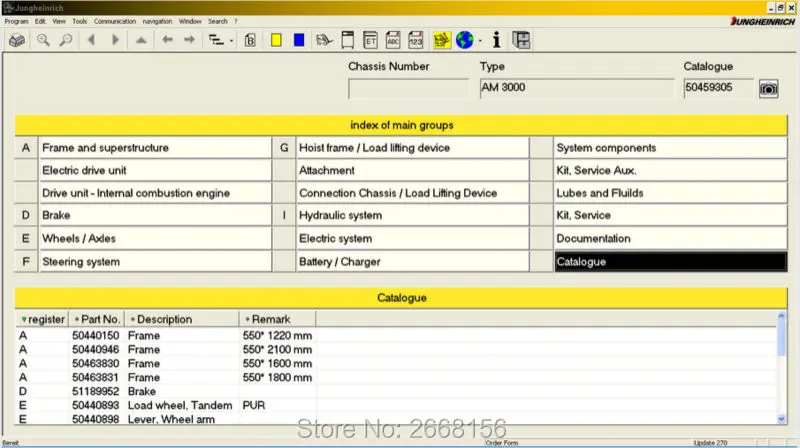Viewport: 800px width, 448px height.
Task: Open the System components group
Action: [x=670, y=148]
